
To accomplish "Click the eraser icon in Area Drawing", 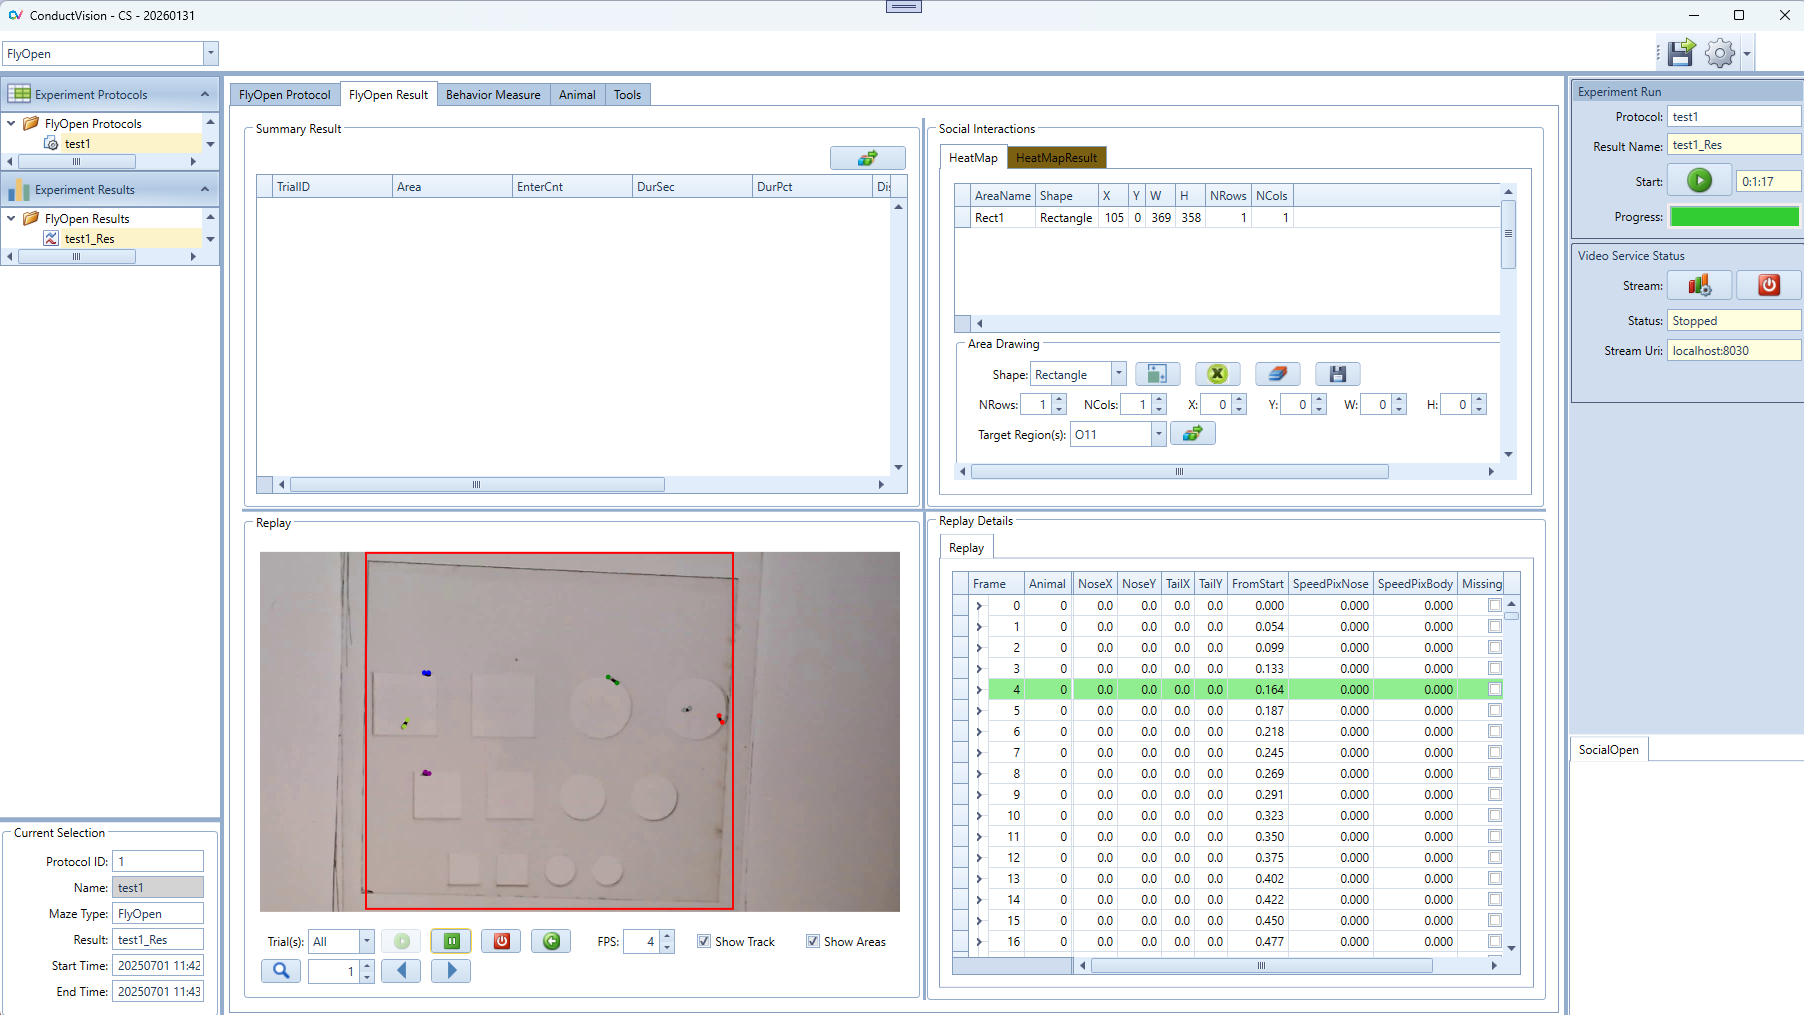I will pyautogui.click(x=1277, y=374).
